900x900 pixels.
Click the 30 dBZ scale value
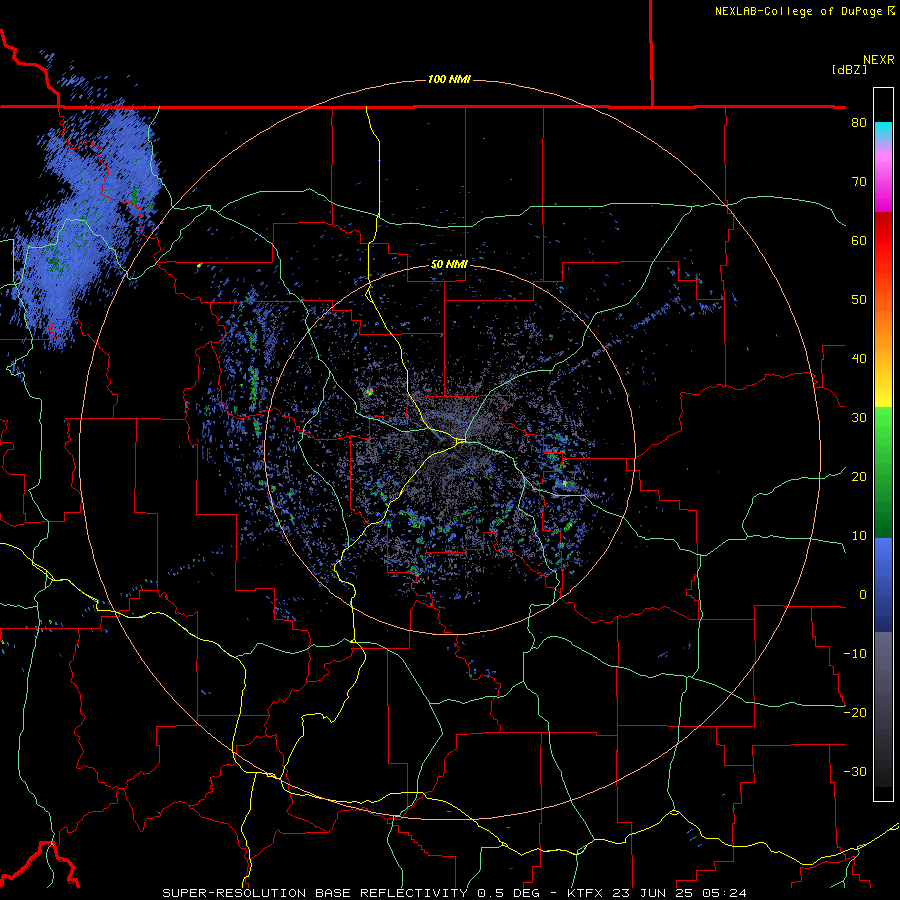point(859,418)
